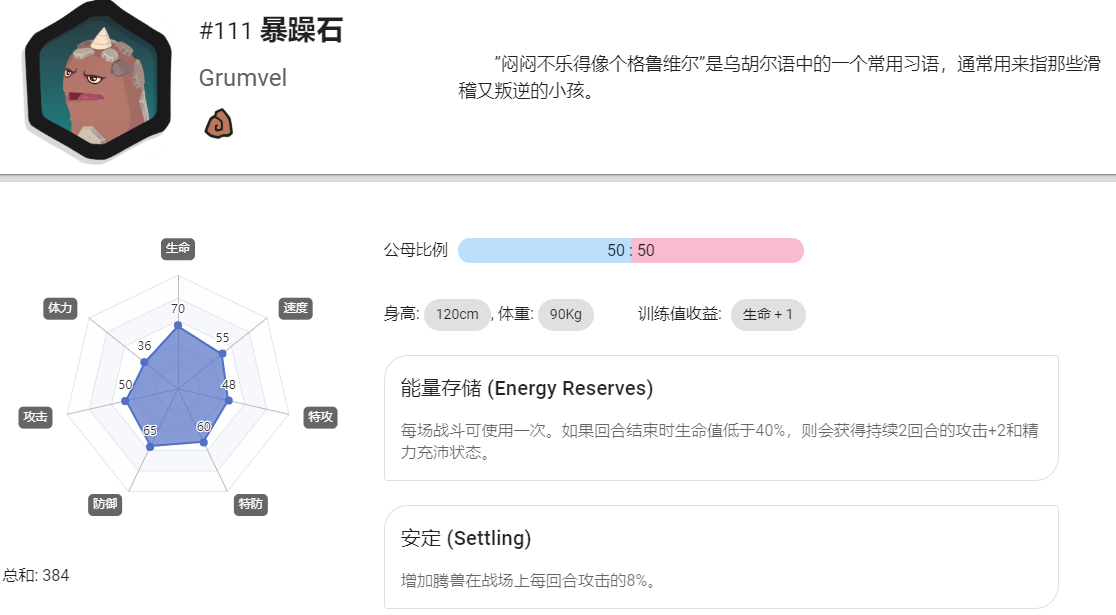Click the Grumvel English name text
1116x615 pixels.
click(243, 78)
